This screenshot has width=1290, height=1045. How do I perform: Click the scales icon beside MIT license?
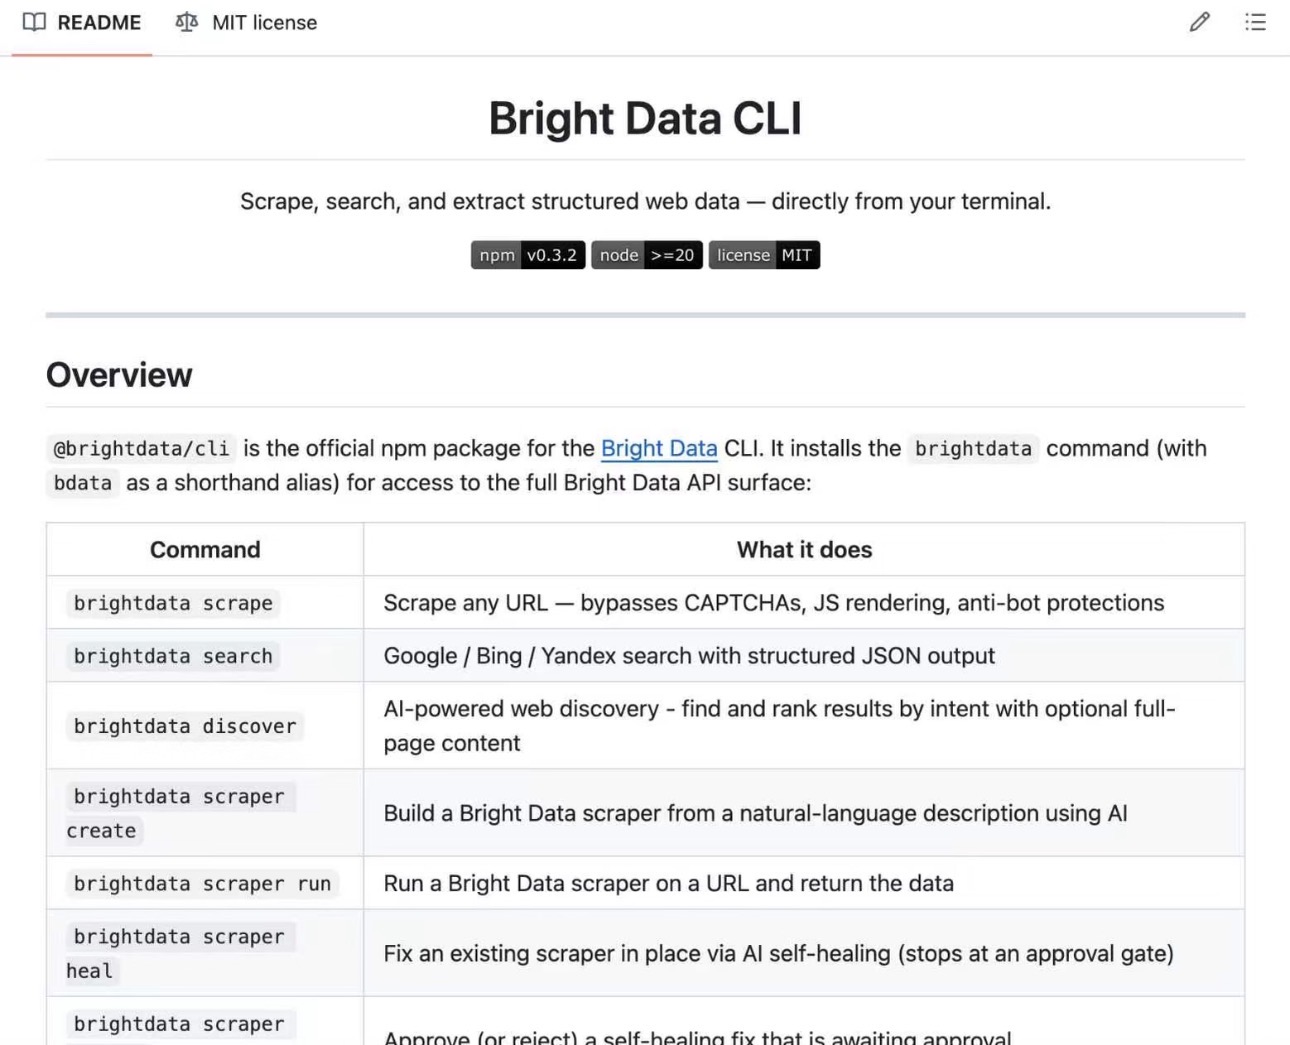tap(186, 22)
